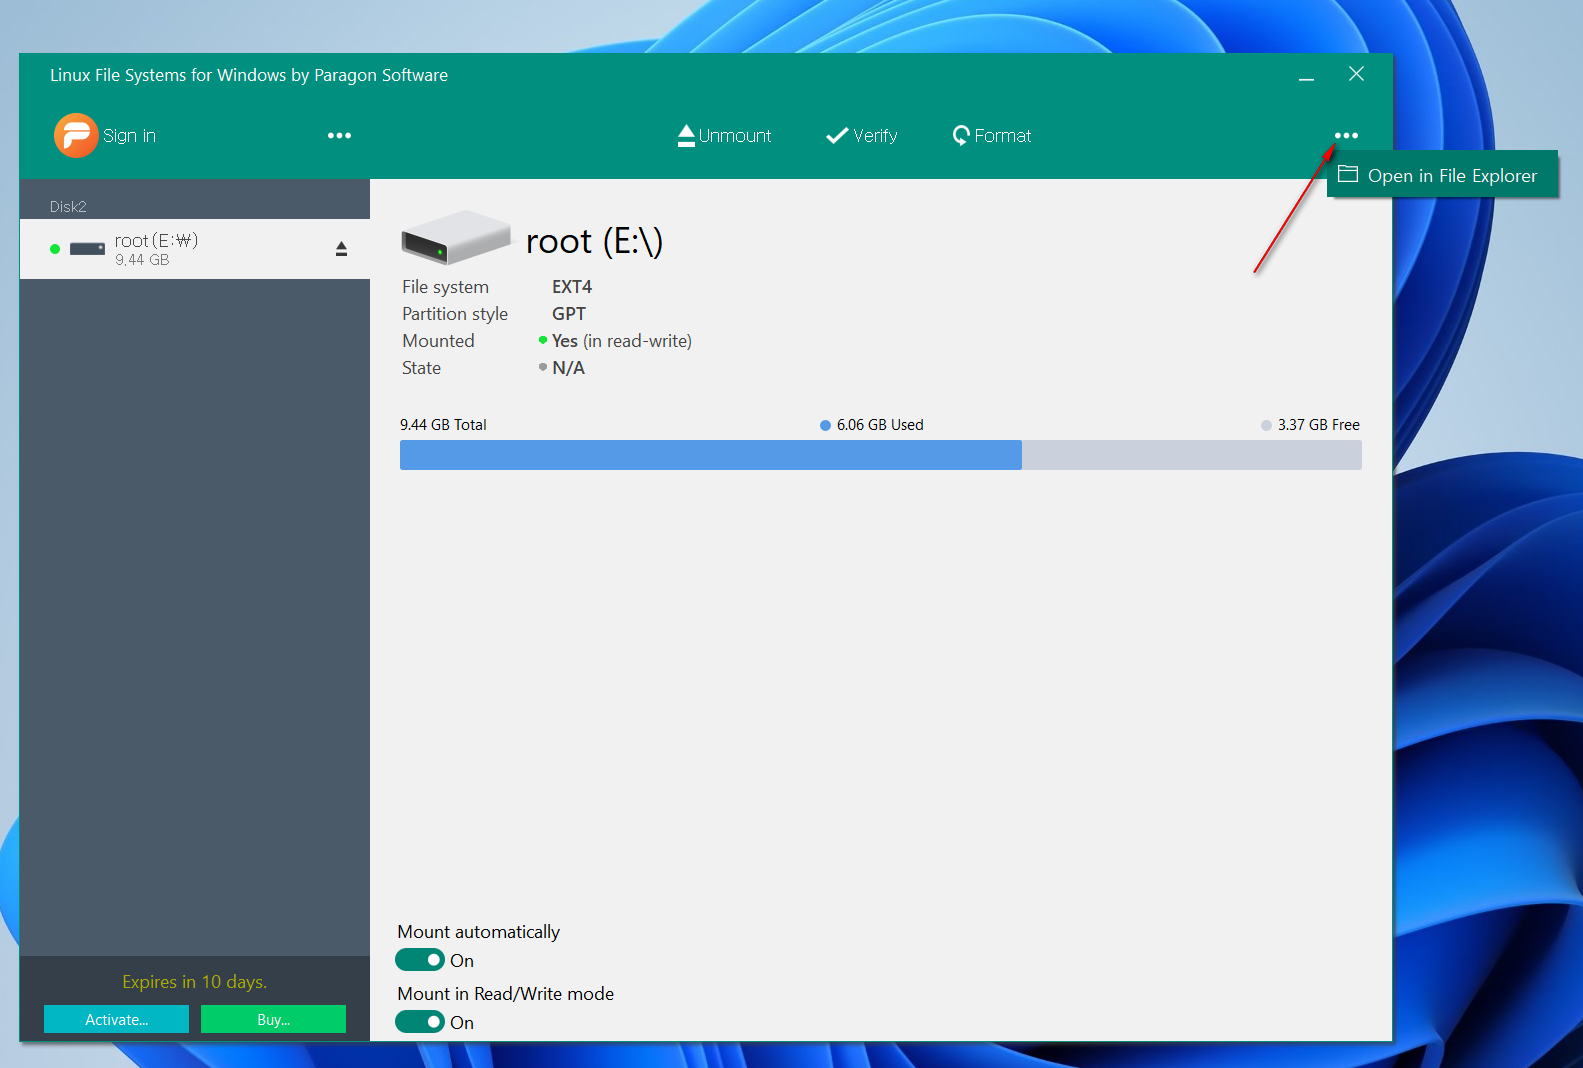The width and height of the screenshot is (1583, 1068).
Task: Click the small drive icon in sidebar
Action: click(x=87, y=249)
